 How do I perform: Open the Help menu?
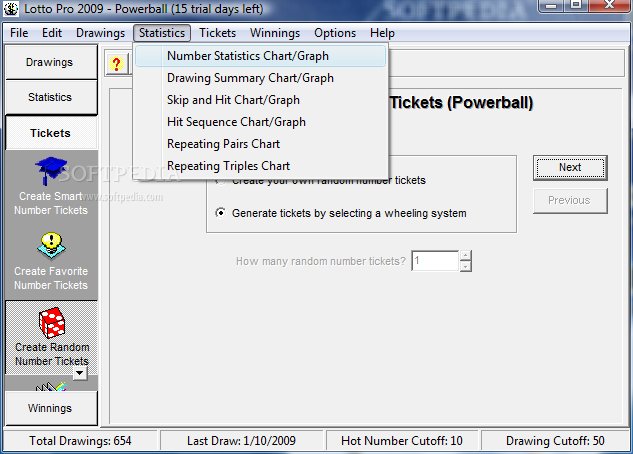tap(382, 33)
